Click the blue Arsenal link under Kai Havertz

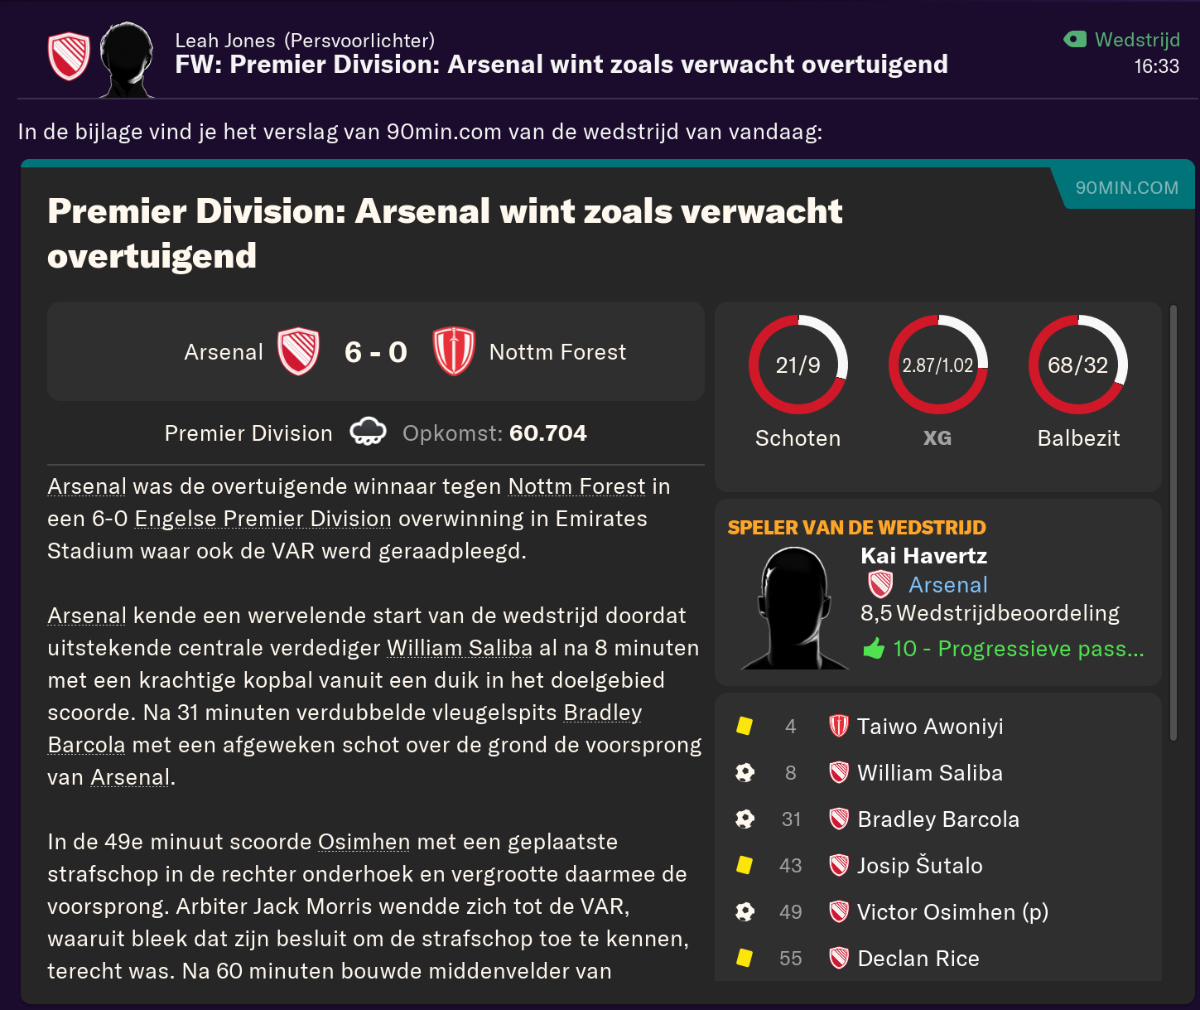948,585
